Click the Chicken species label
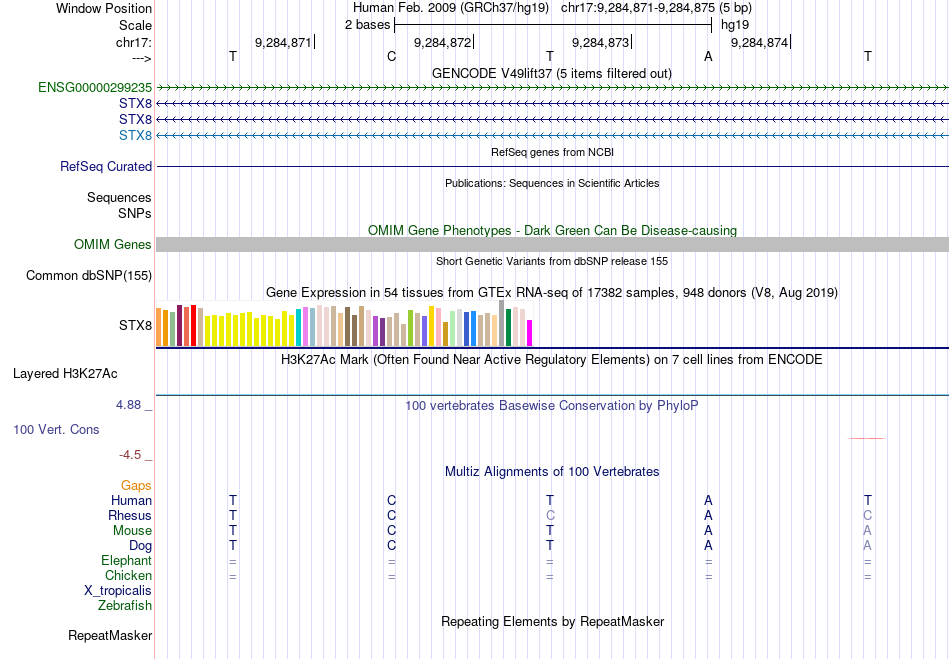Screen dimensions: 950x659 pos(128,575)
